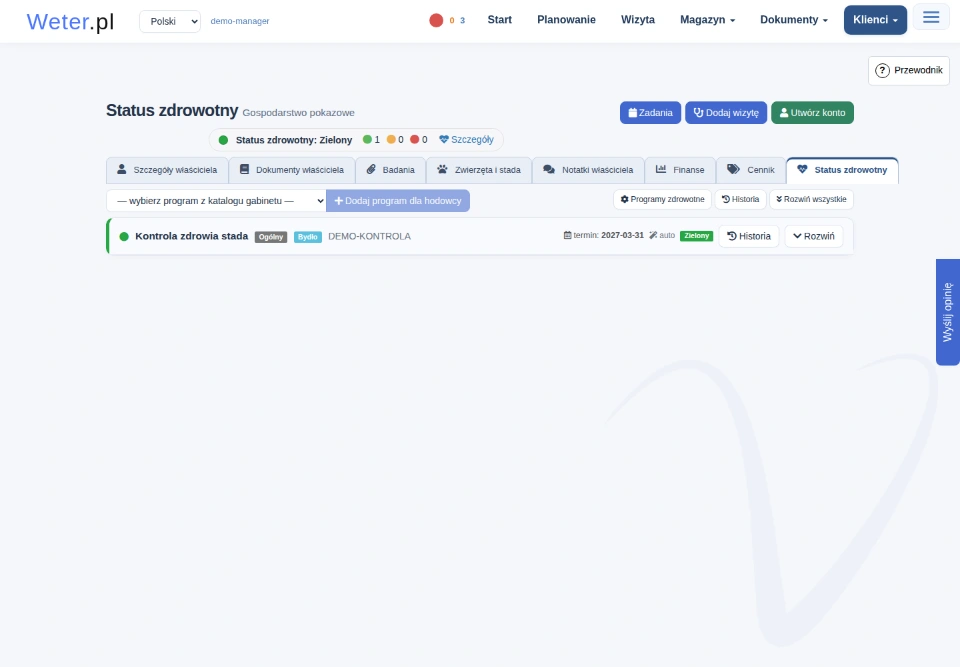The width and height of the screenshot is (960, 667).
Task: Expand the Magazyn dropdown menu
Action: click(x=707, y=20)
